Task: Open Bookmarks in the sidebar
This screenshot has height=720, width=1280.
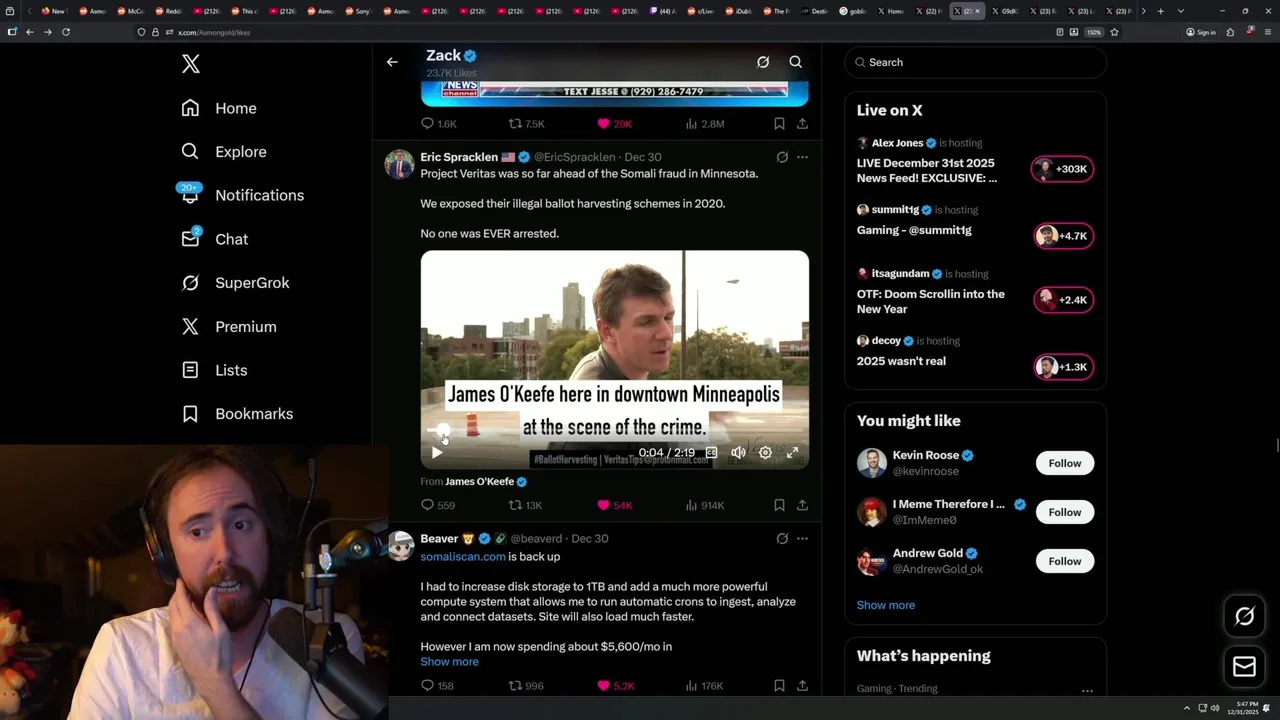Action: point(237,414)
